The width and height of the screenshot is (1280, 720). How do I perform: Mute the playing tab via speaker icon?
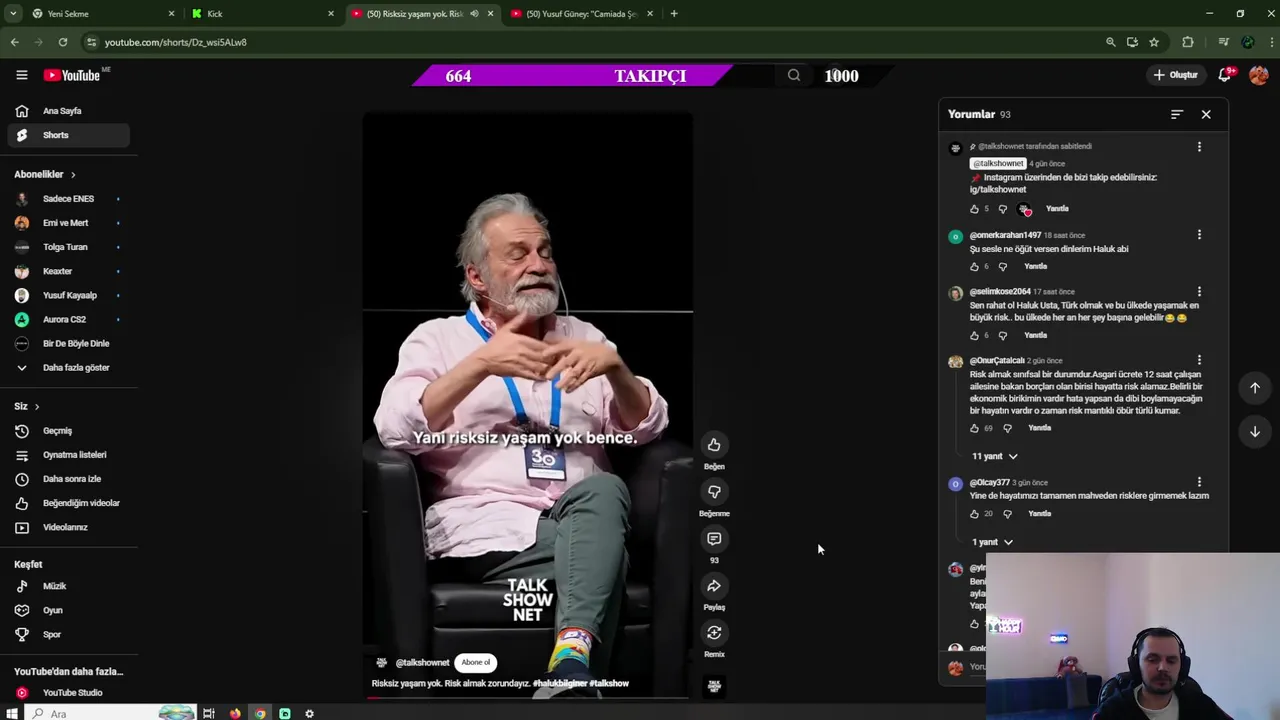click(x=474, y=14)
